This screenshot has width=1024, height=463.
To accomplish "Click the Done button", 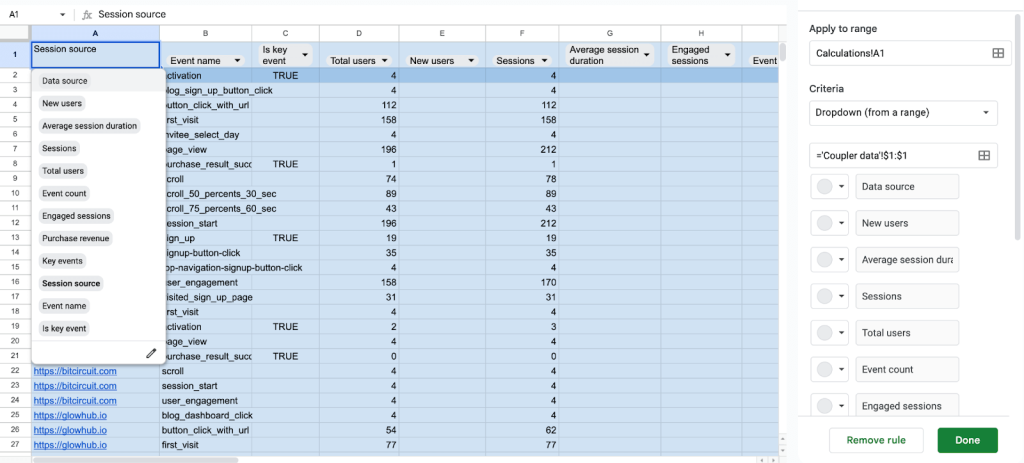I will (967, 440).
